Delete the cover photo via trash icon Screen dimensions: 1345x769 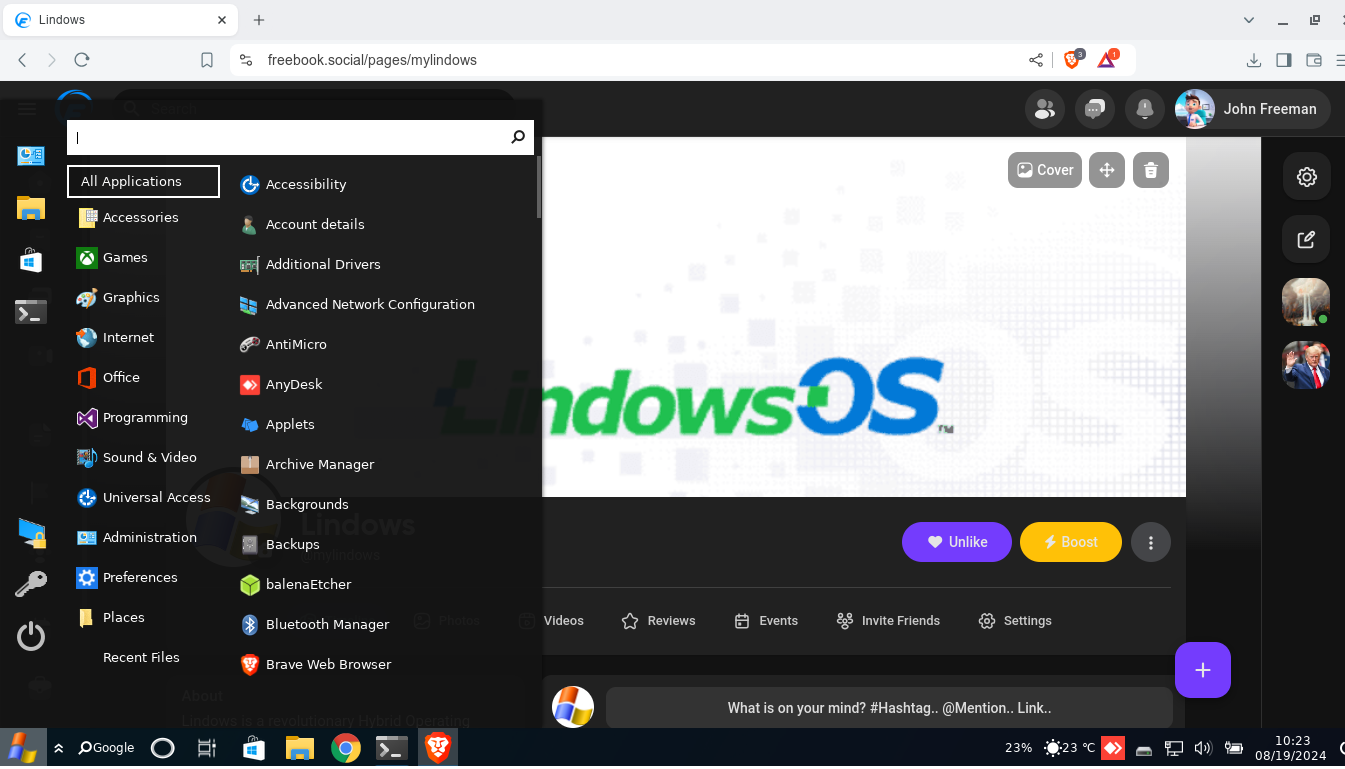(1151, 170)
